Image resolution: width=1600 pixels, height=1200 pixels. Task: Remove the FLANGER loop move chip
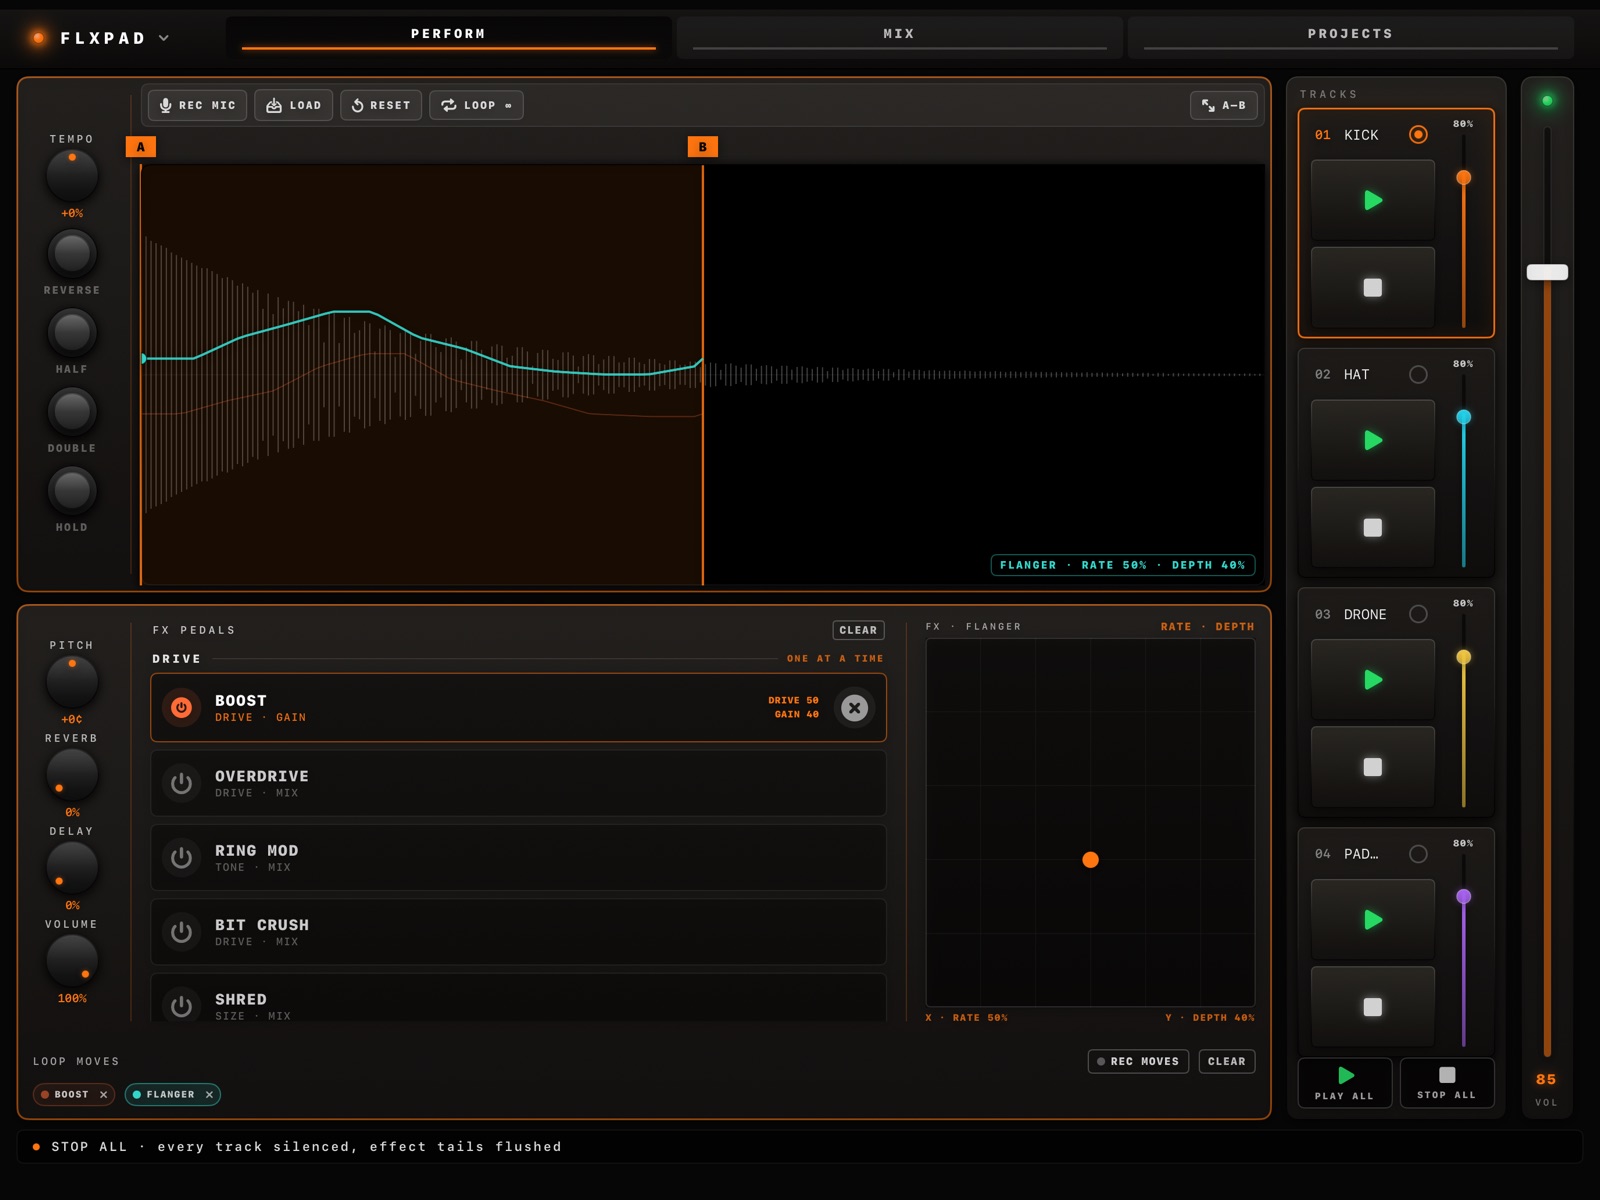[209, 1095]
